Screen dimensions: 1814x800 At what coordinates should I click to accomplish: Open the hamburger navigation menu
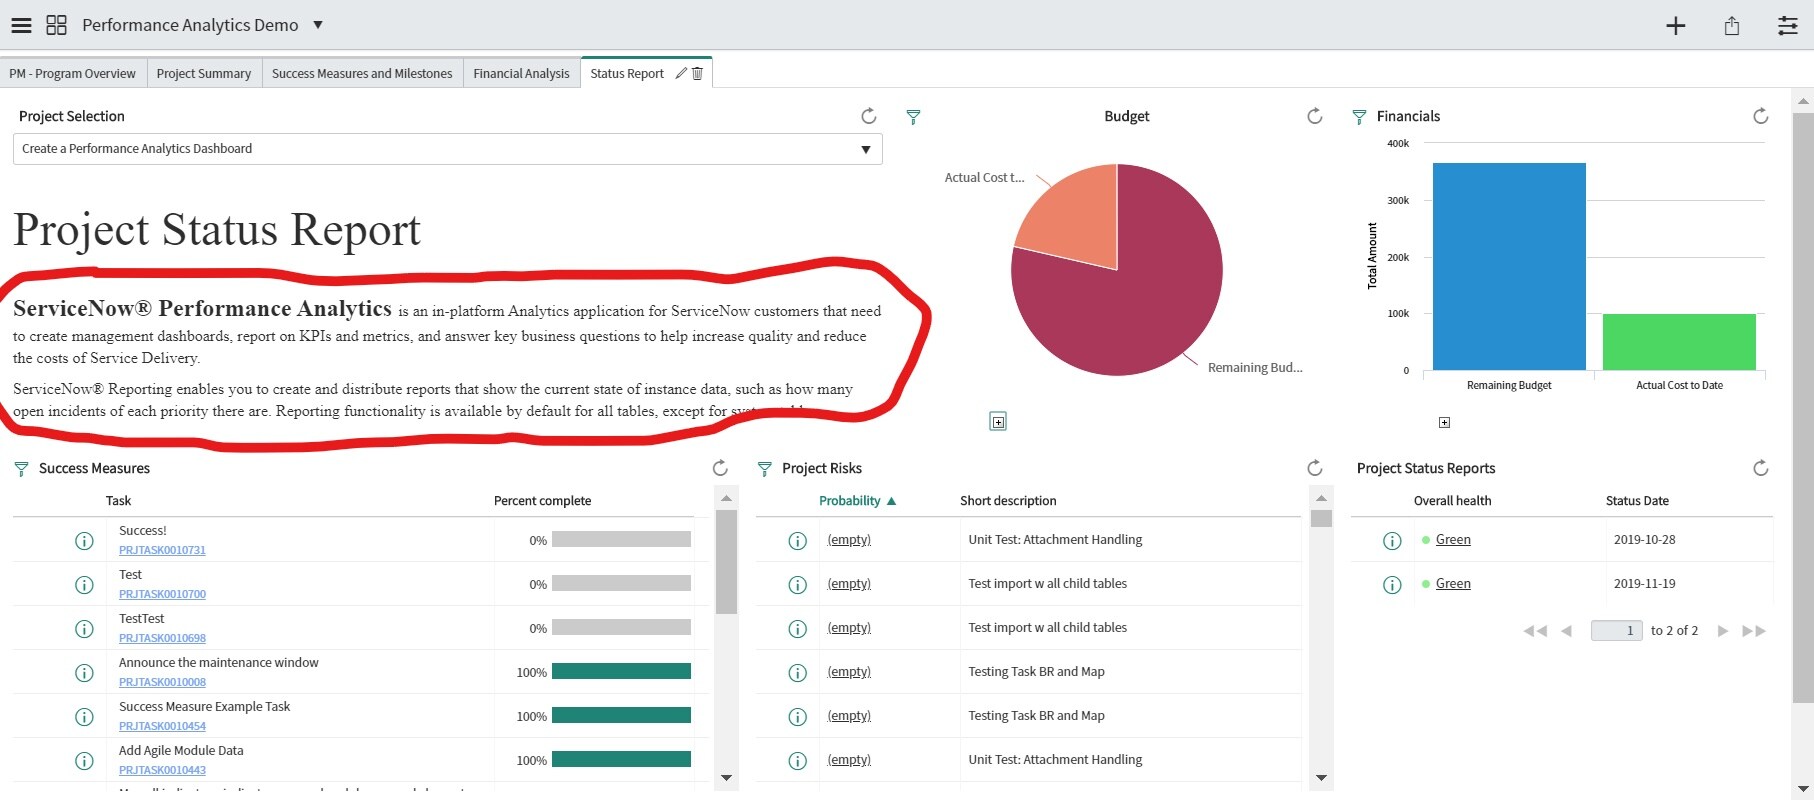[21, 25]
